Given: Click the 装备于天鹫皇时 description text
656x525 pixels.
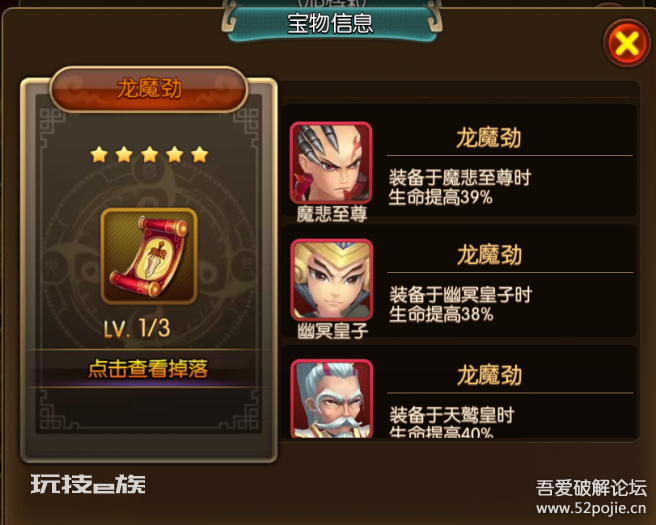Looking at the screenshot, I should point(452,415).
